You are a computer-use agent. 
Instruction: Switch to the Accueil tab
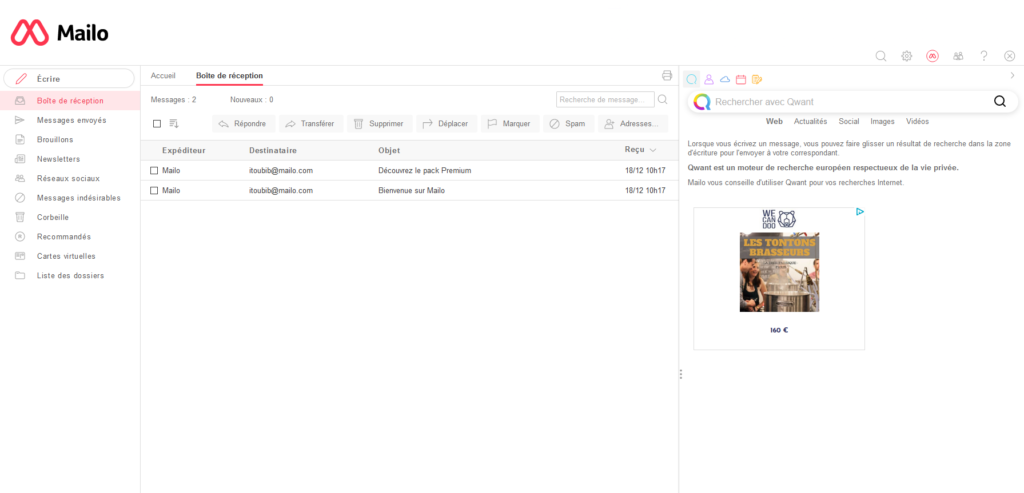point(163,76)
